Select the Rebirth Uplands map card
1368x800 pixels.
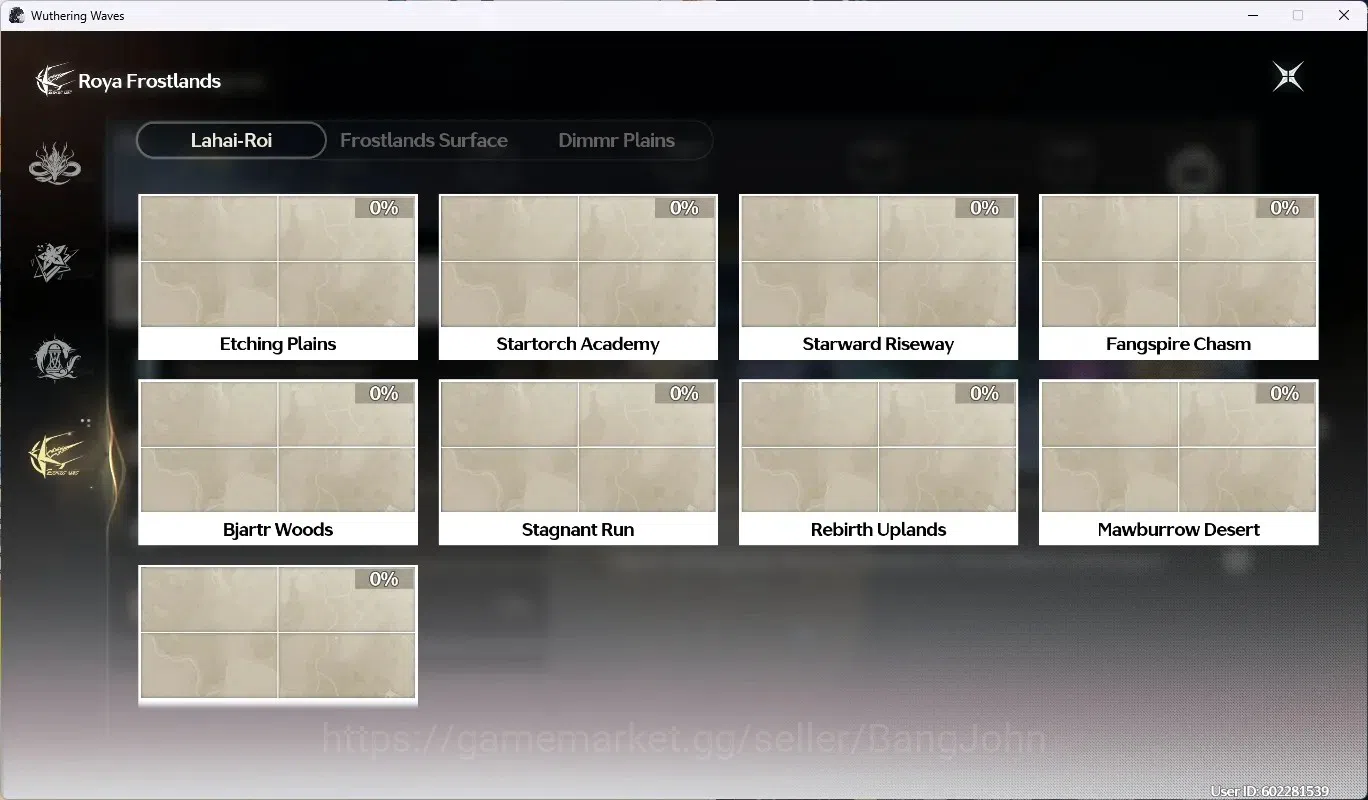pyautogui.click(x=878, y=462)
